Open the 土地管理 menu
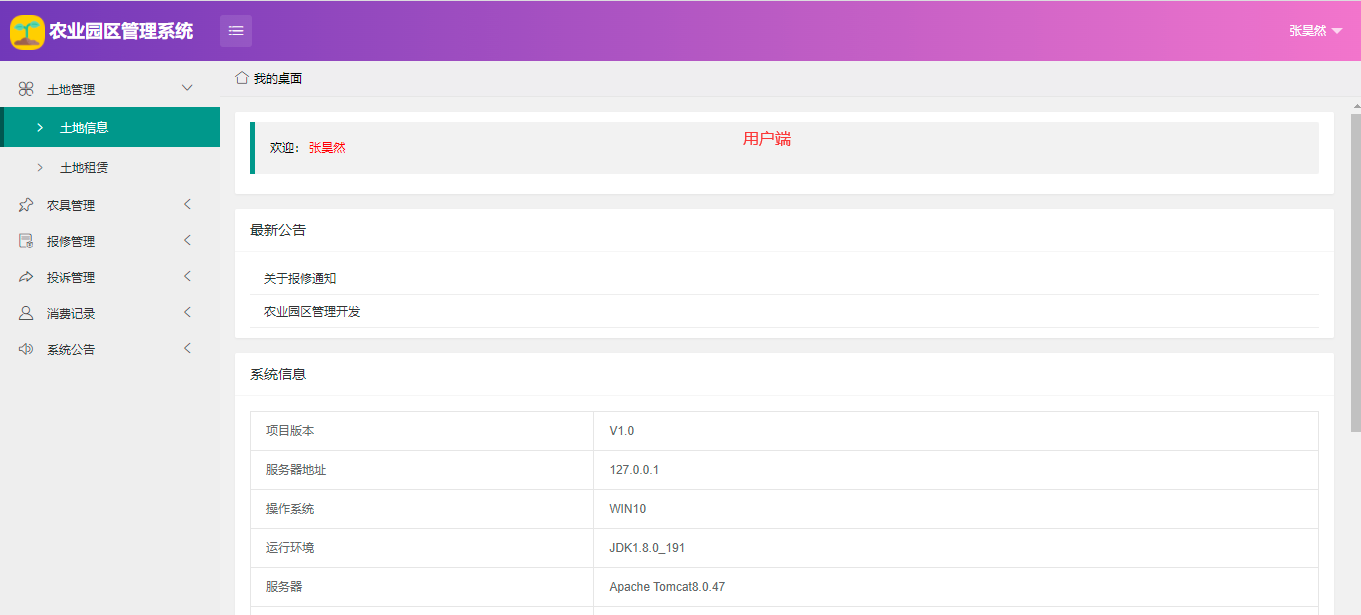This screenshot has height=615, width=1361. (x=110, y=89)
